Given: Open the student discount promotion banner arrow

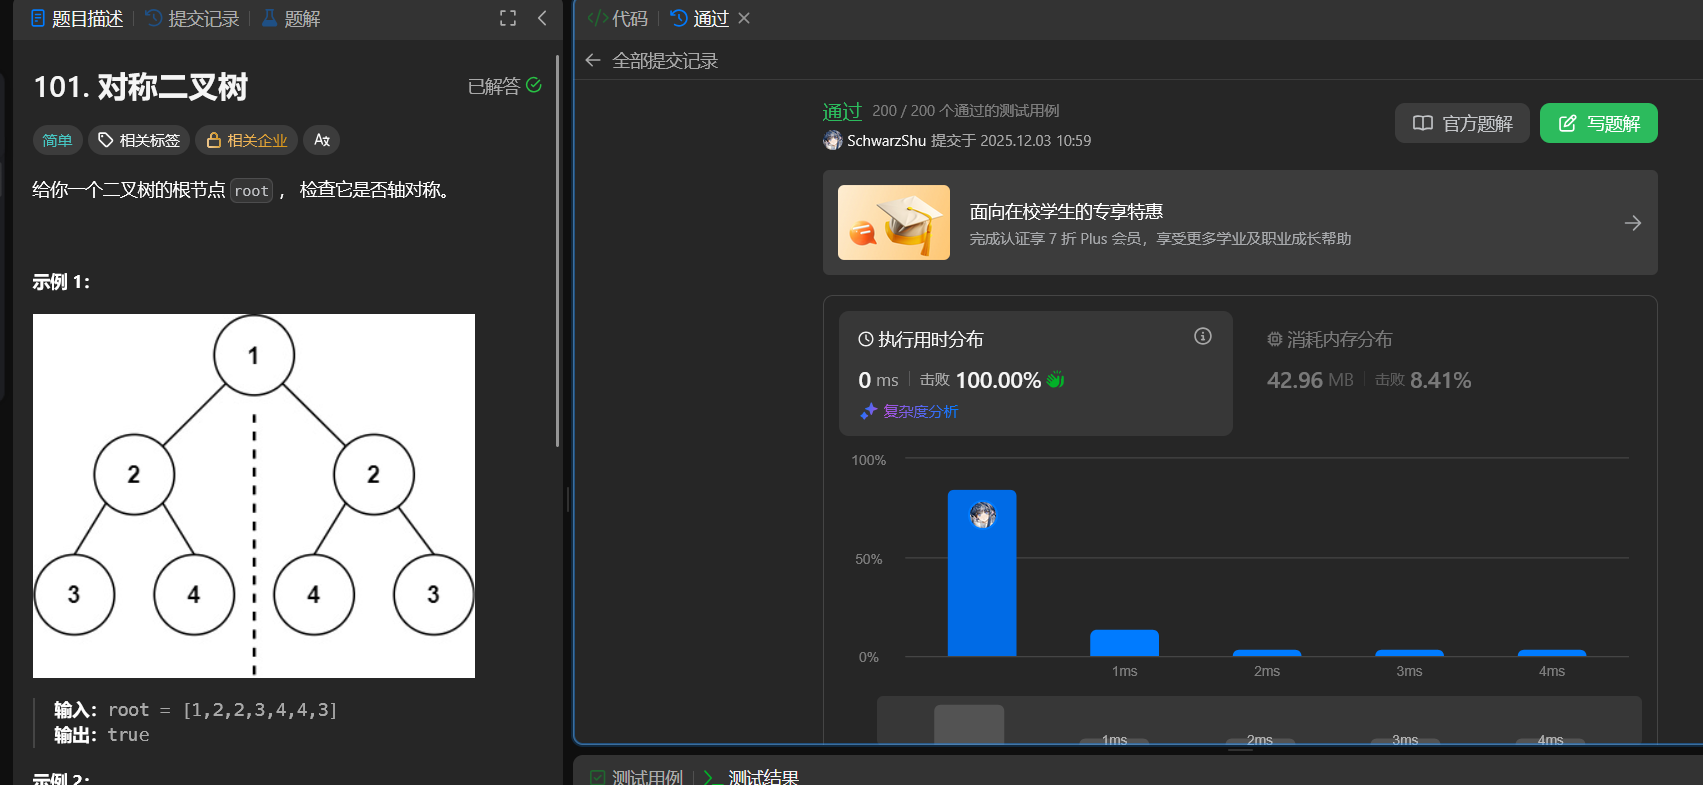Looking at the screenshot, I should 1632,223.
